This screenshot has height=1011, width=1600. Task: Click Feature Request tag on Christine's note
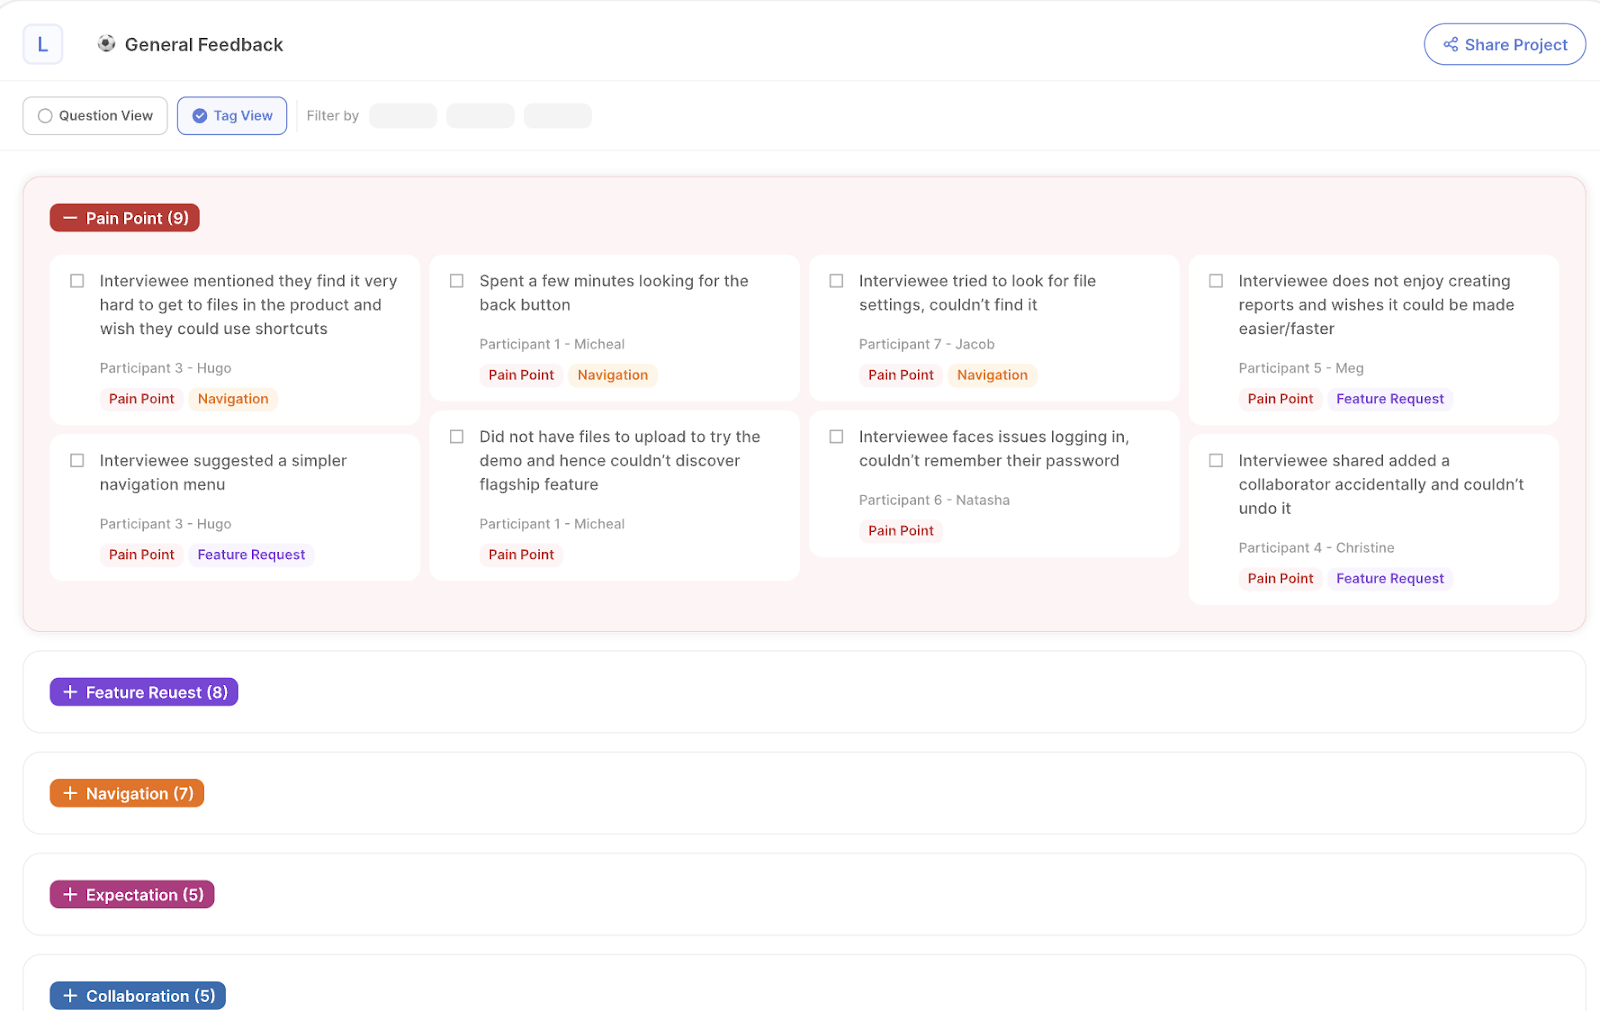point(1390,579)
